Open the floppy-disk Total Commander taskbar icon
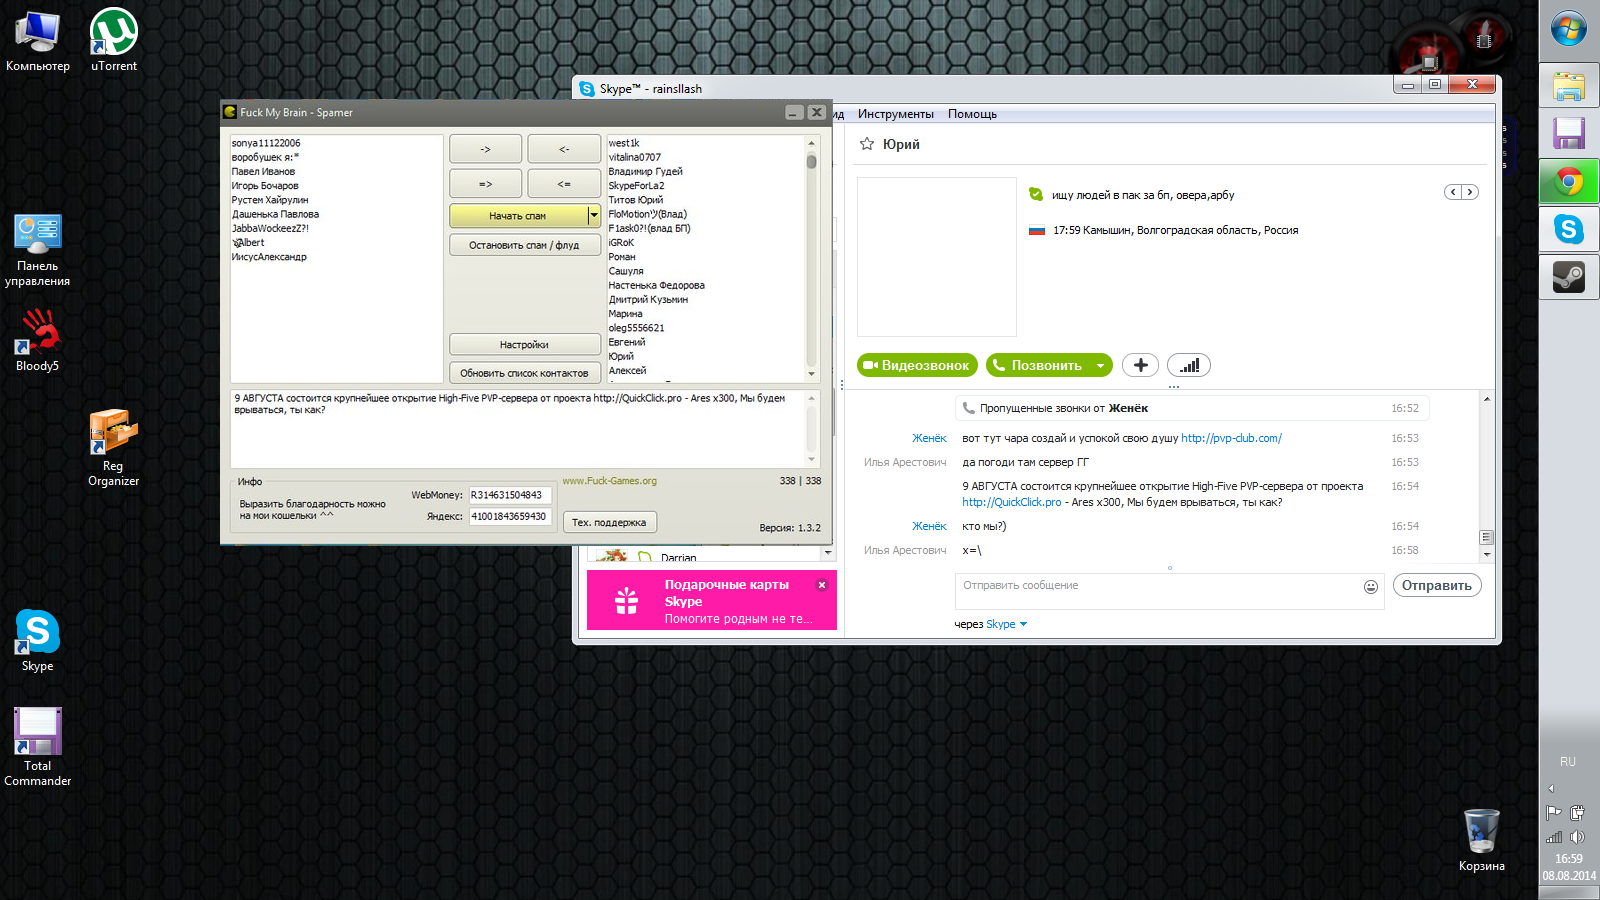The height and width of the screenshot is (900, 1600). [1569, 134]
